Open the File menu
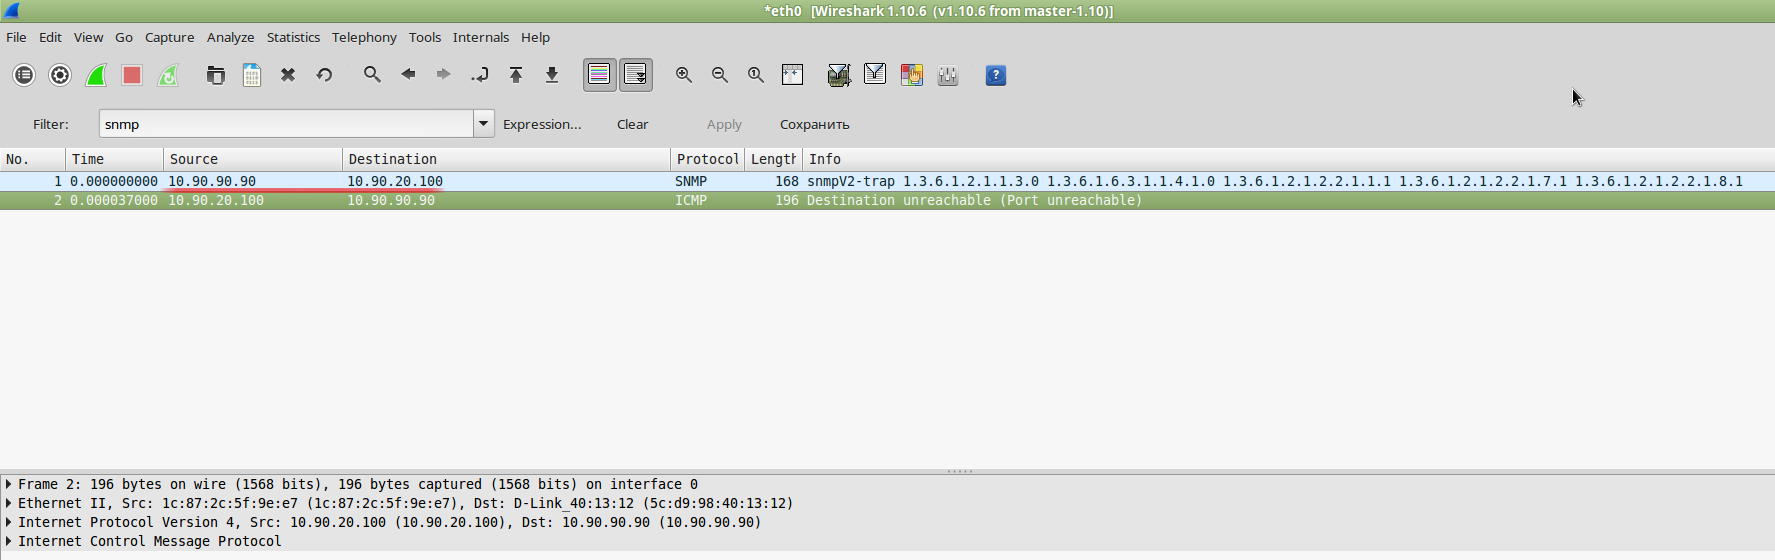This screenshot has height=560, width=1775. (x=16, y=37)
